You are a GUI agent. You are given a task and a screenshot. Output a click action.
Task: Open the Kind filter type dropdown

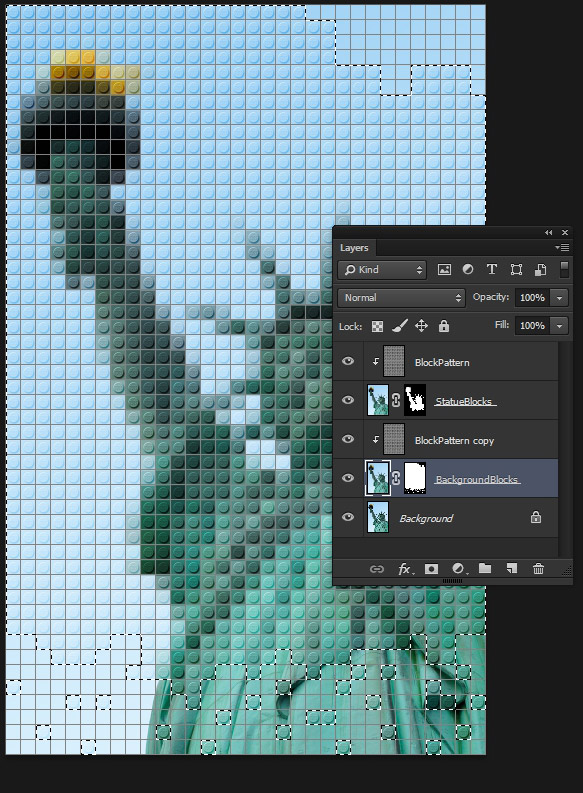tap(382, 270)
